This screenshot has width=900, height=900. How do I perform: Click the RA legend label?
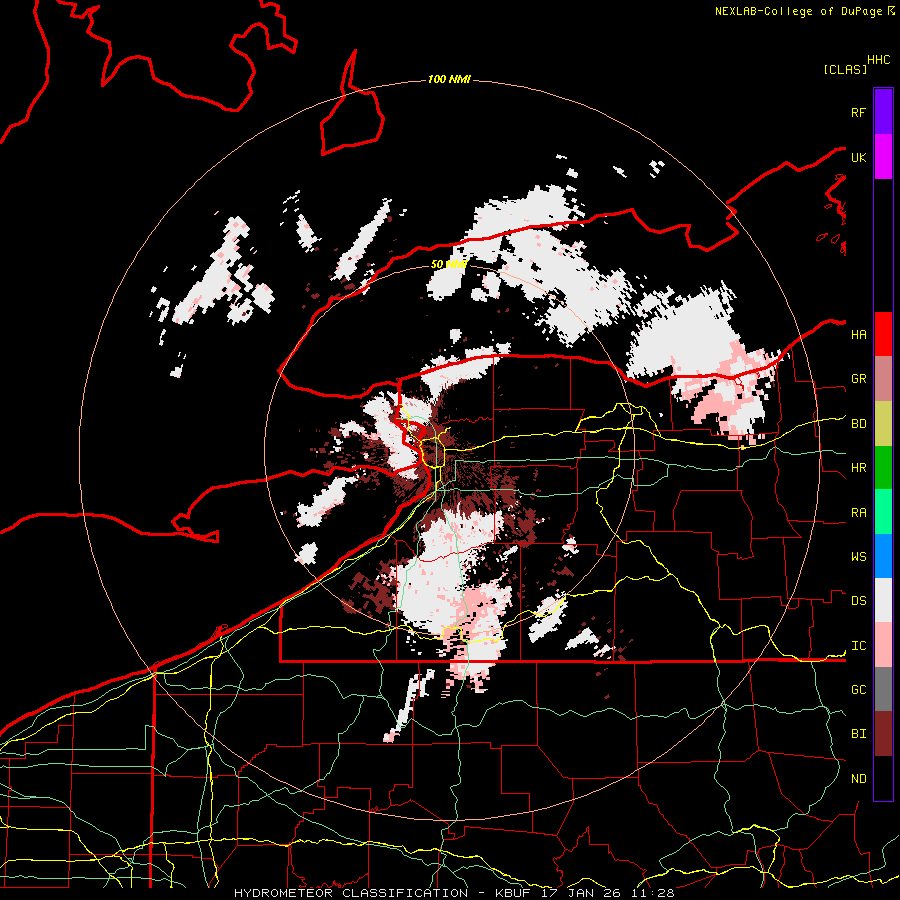(858, 513)
